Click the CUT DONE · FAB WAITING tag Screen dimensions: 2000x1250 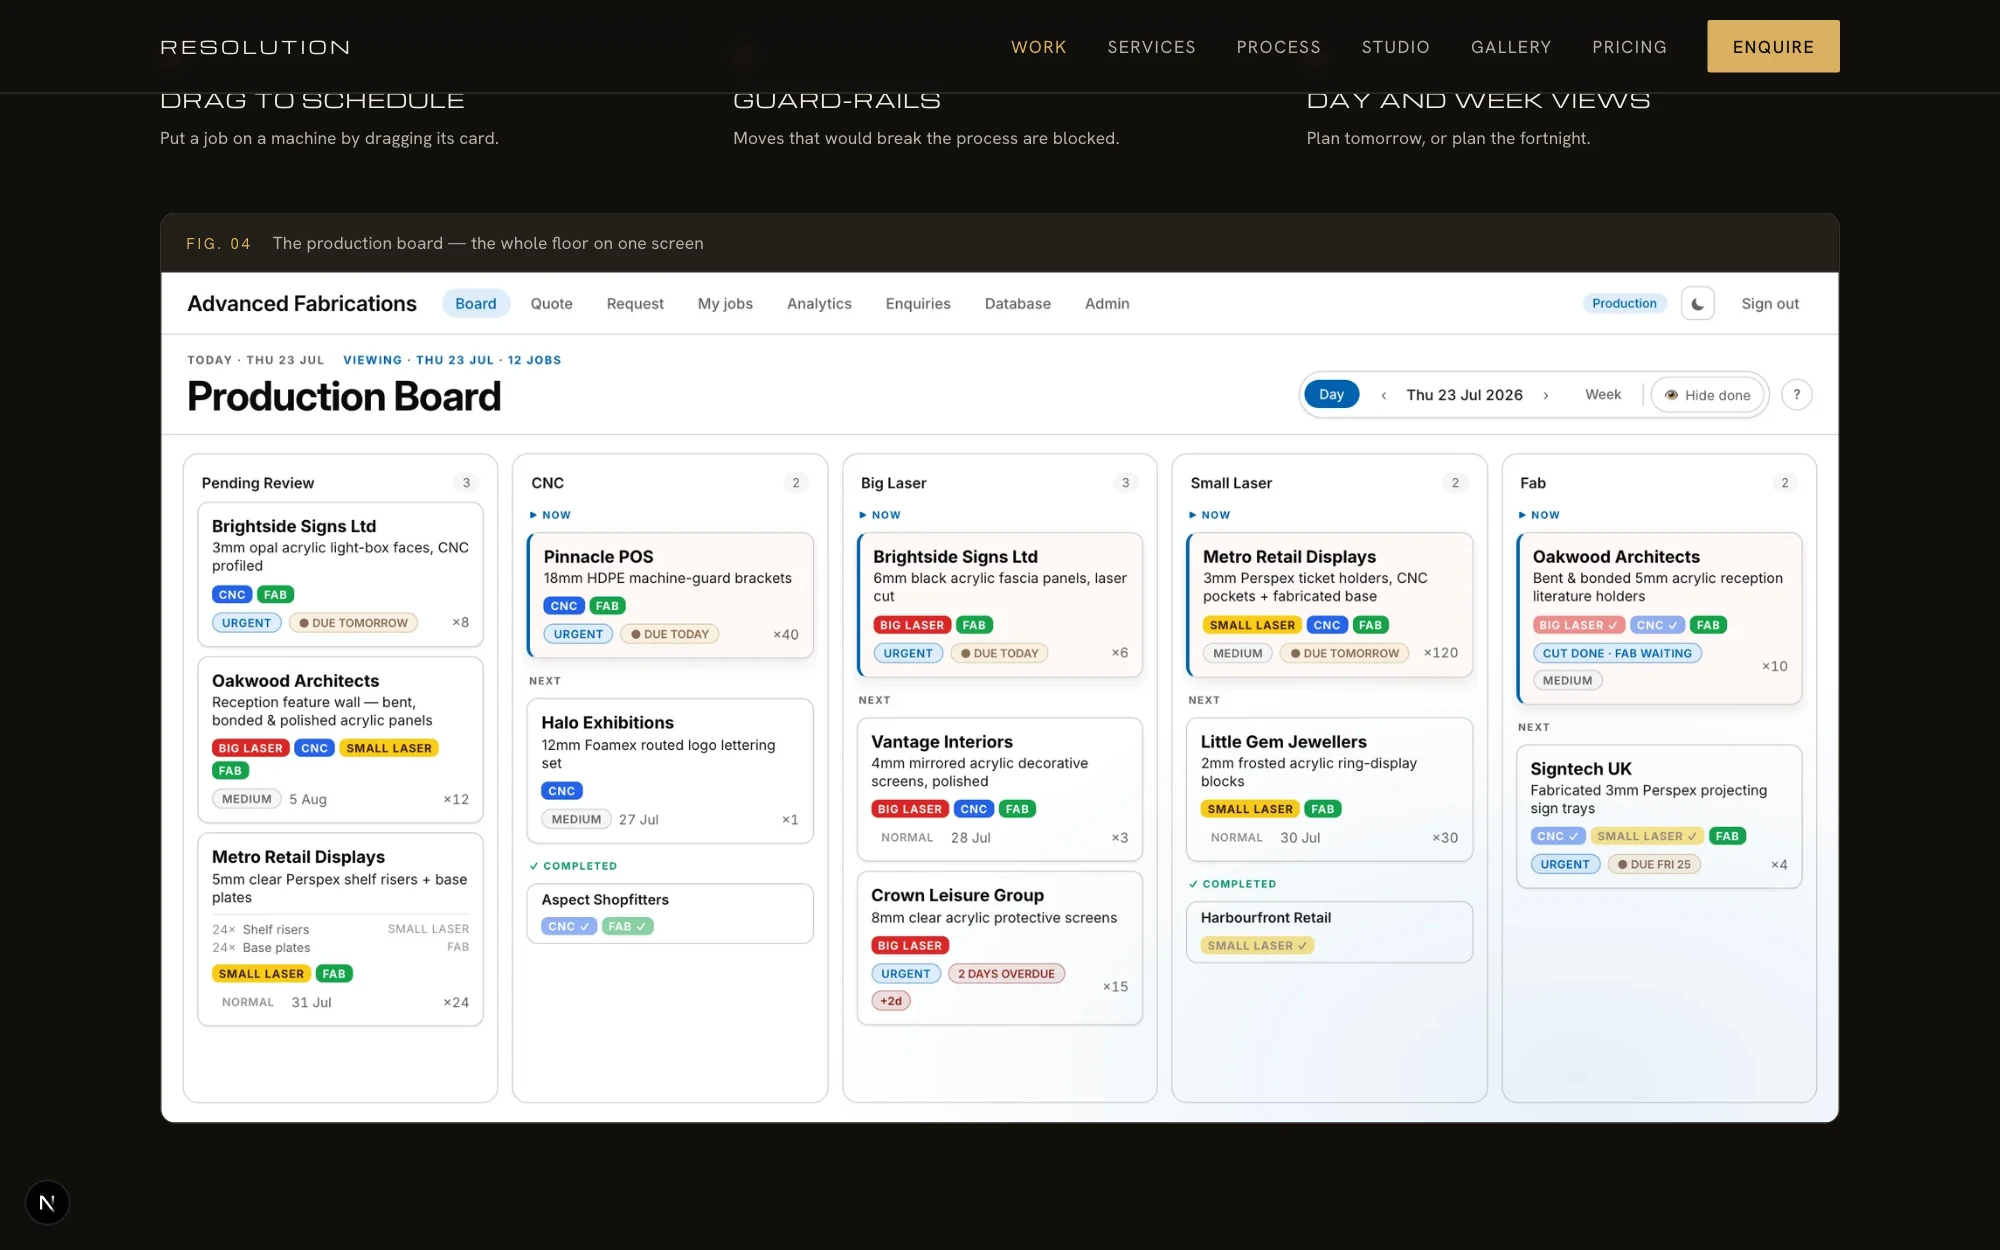(x=1616, y=653)
